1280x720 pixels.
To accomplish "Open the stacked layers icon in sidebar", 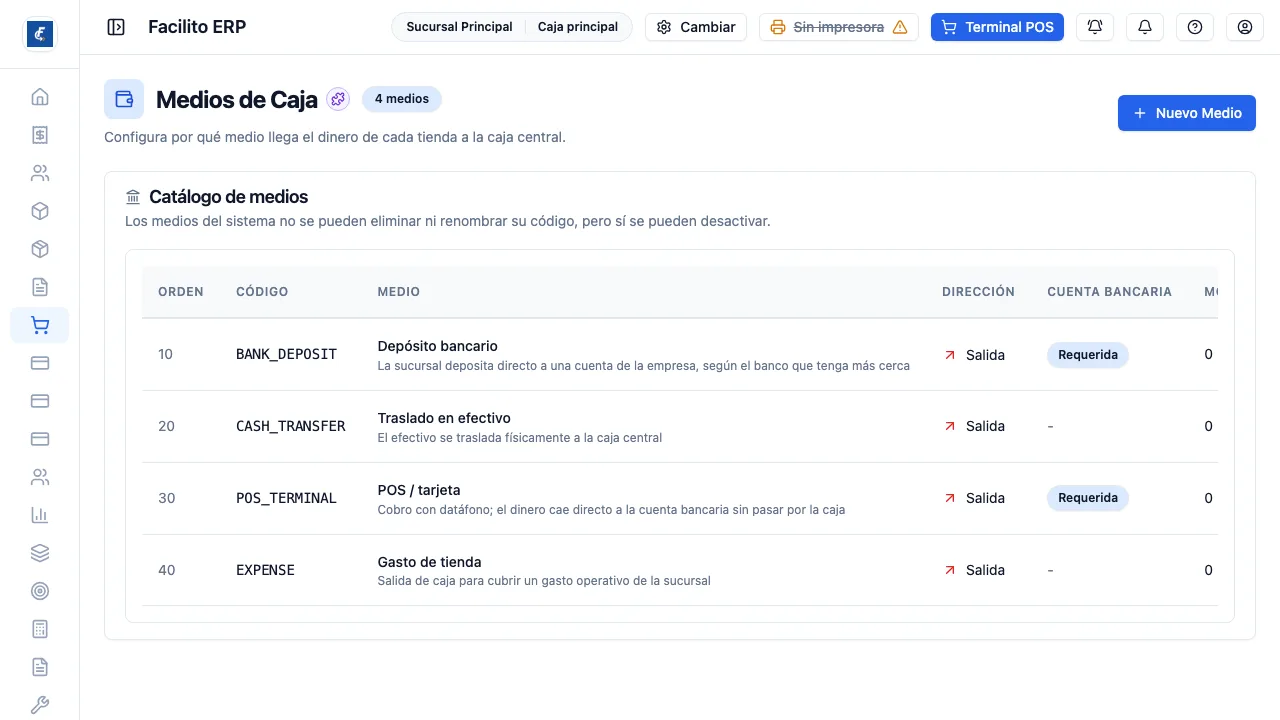I will tap(40, 553).
